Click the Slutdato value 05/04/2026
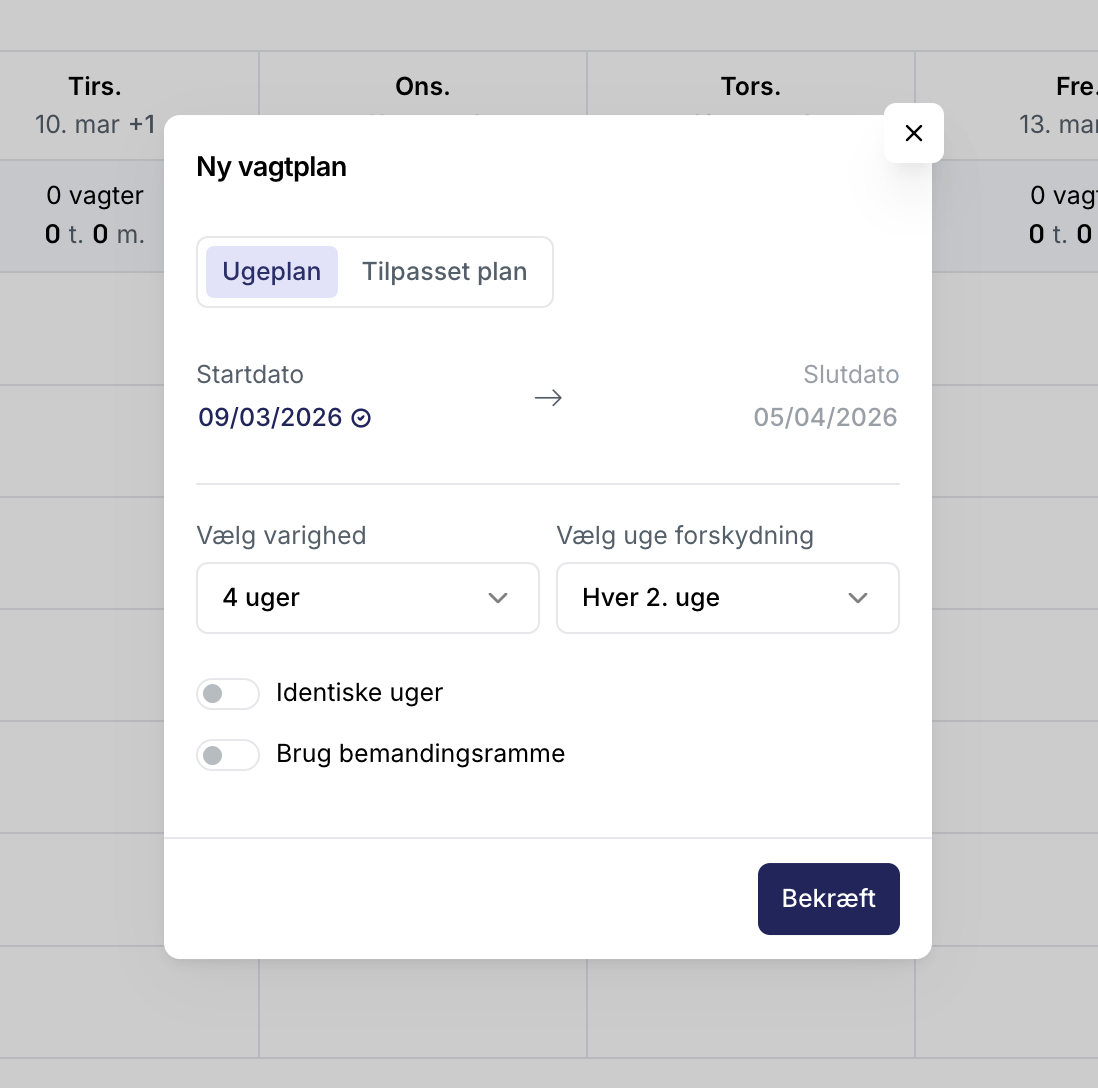This screenshot has width=1098, height=1088. coord(825,417)
